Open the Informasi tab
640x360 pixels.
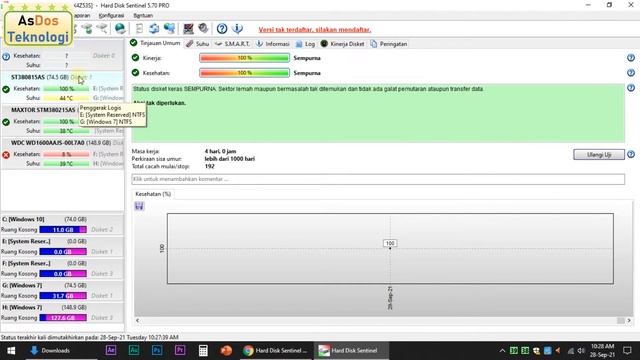(273, 44)
